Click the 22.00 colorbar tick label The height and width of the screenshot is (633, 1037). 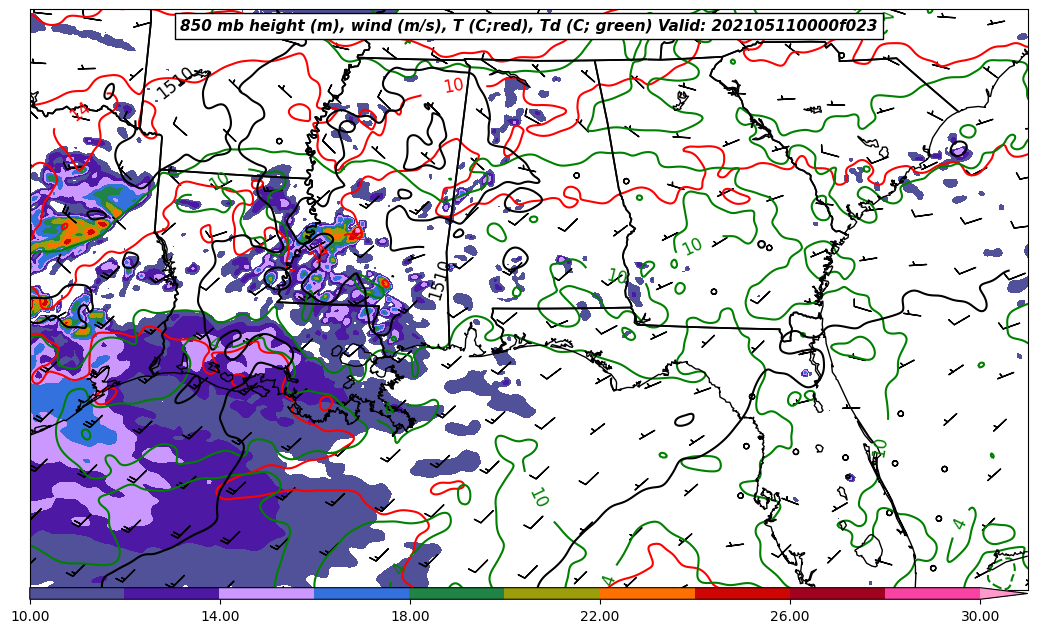tap(600, 616)
